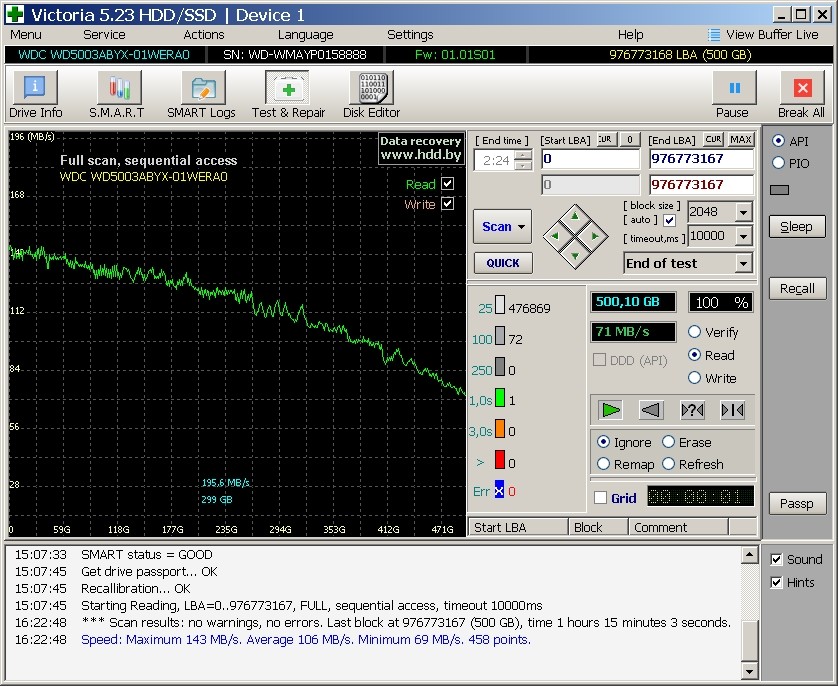Select the Write scan mode
838x686 pixels.
(x=694, y=378)
